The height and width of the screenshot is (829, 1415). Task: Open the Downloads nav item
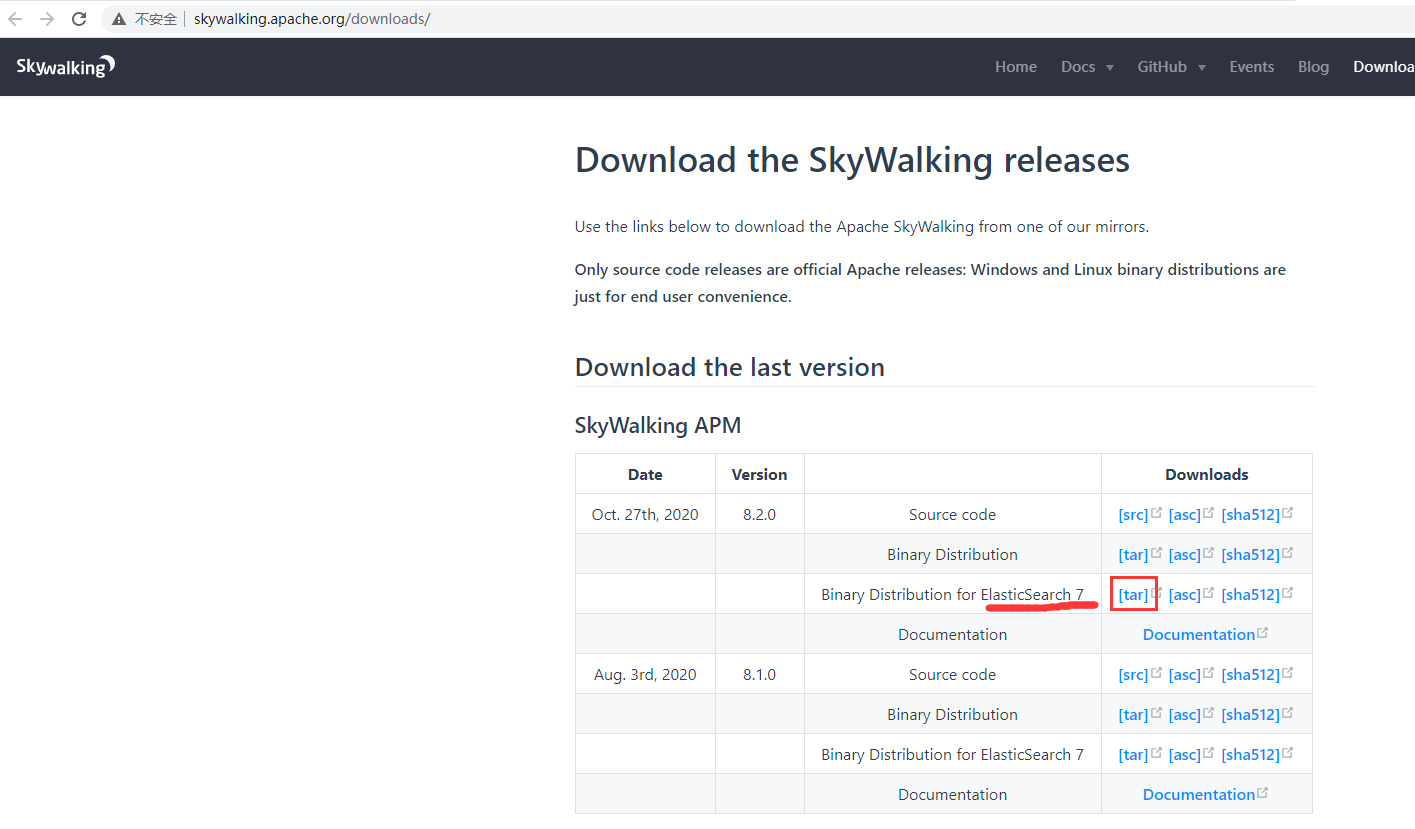click(1384, 67)
